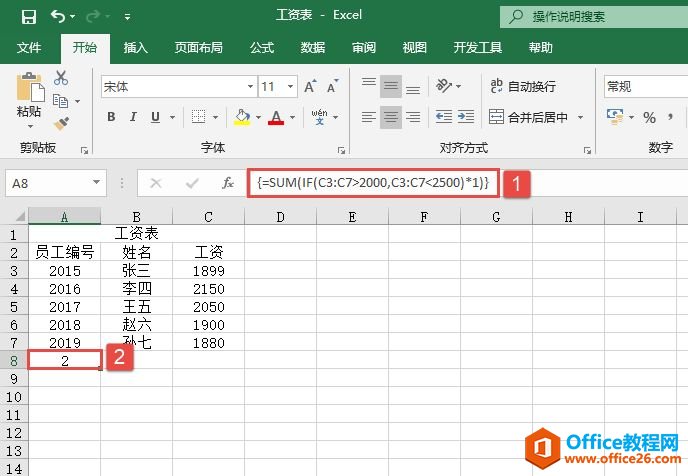The image size is (688, 476).
Task: Click the yellow fill color swatch
Action: pos(241,118)
